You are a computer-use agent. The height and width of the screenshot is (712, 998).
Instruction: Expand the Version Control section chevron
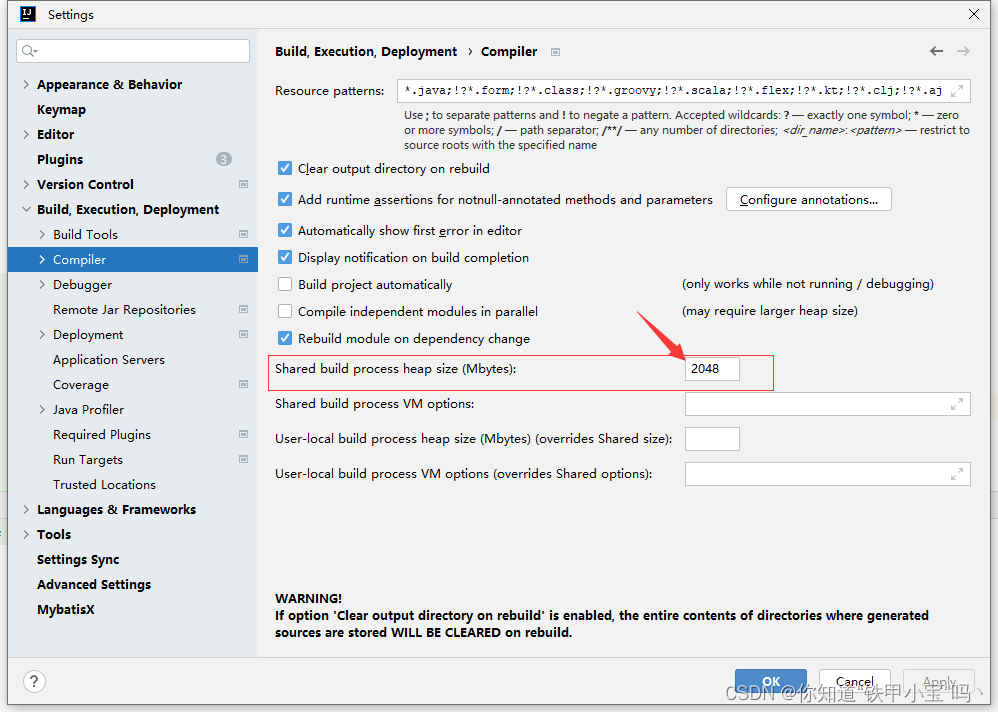pos(26,185)
